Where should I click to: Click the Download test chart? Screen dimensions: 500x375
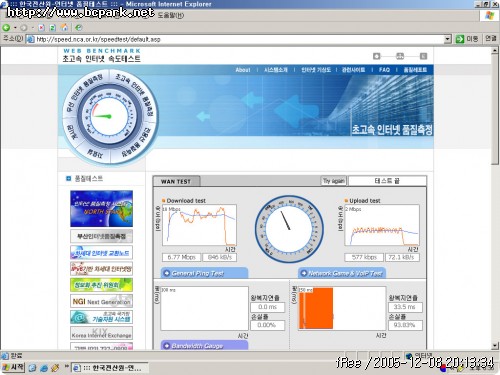pos(199,225)
